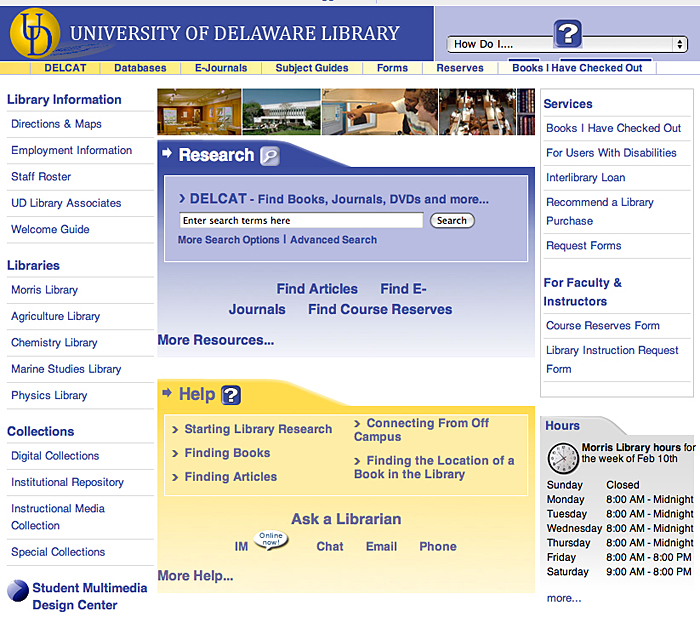Follow the Interlibrary Loan link
This screenshot has height=617, width=700.
585,177
